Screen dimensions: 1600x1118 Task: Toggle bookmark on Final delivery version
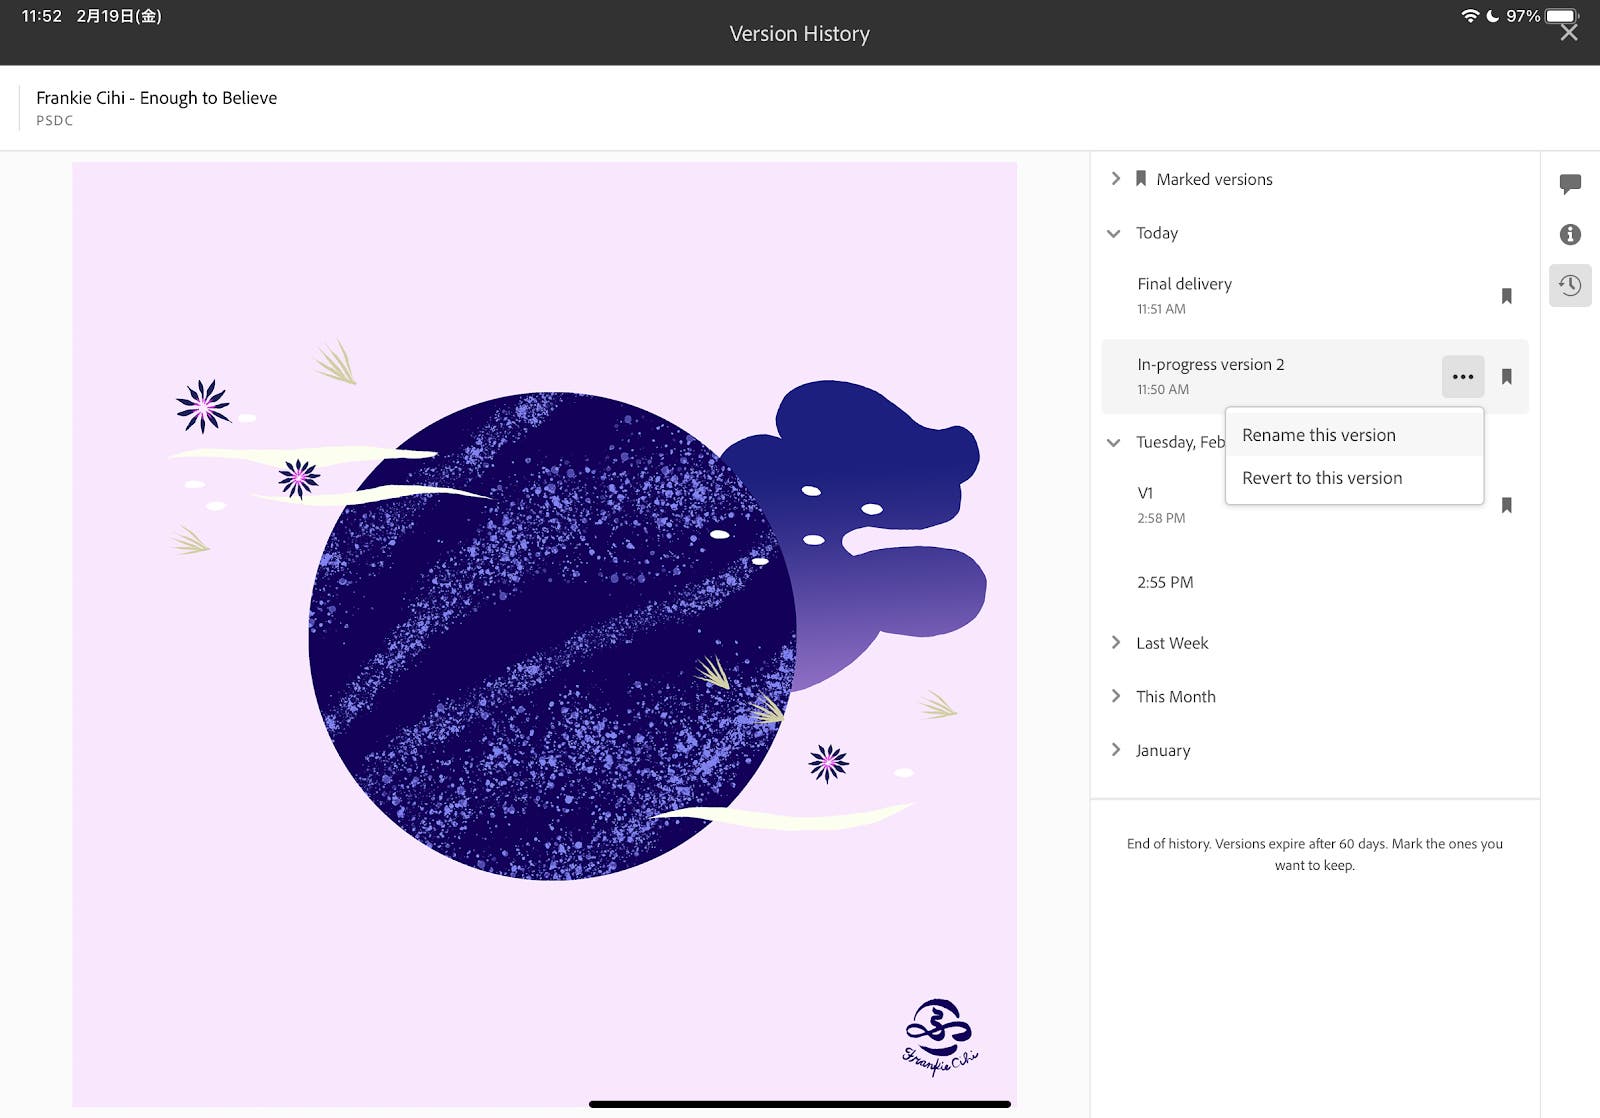[x=1506, y=296]
